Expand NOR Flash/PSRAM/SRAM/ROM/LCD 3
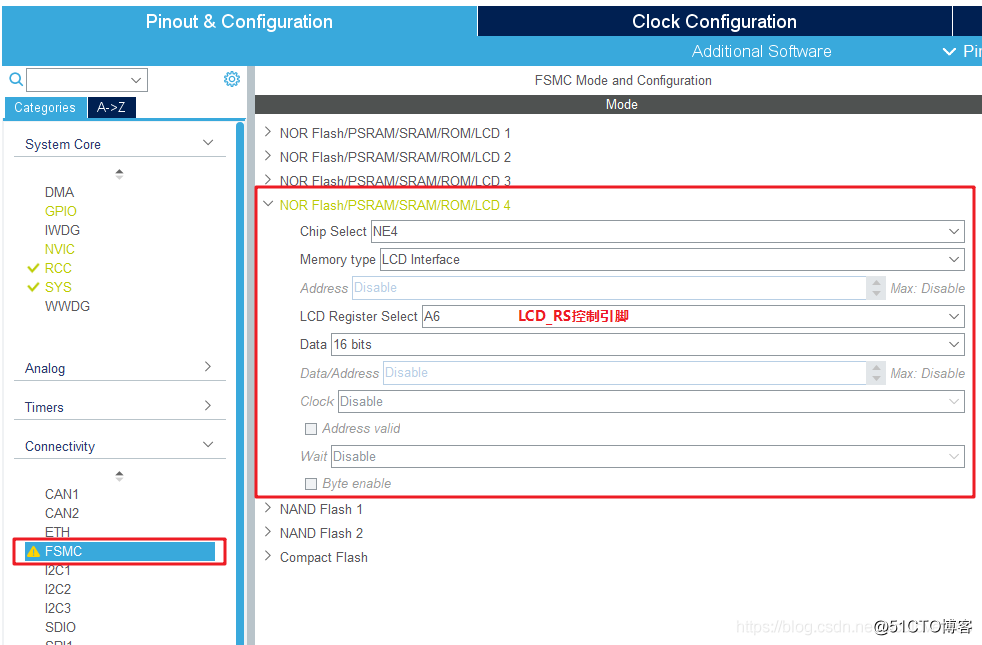This screenshot has width=982, height=645. click(268, 180)
